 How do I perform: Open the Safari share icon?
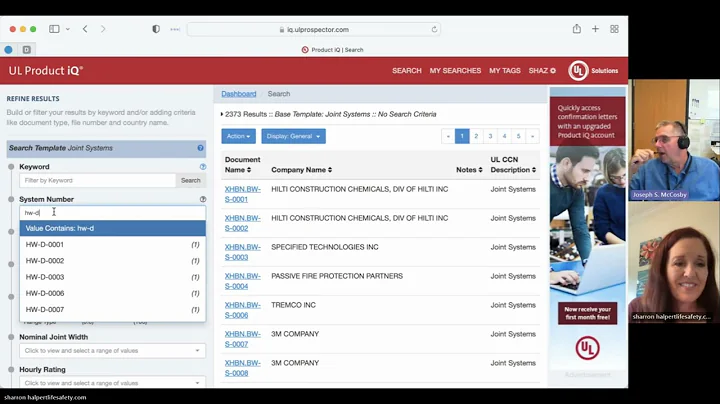(577, 29)
